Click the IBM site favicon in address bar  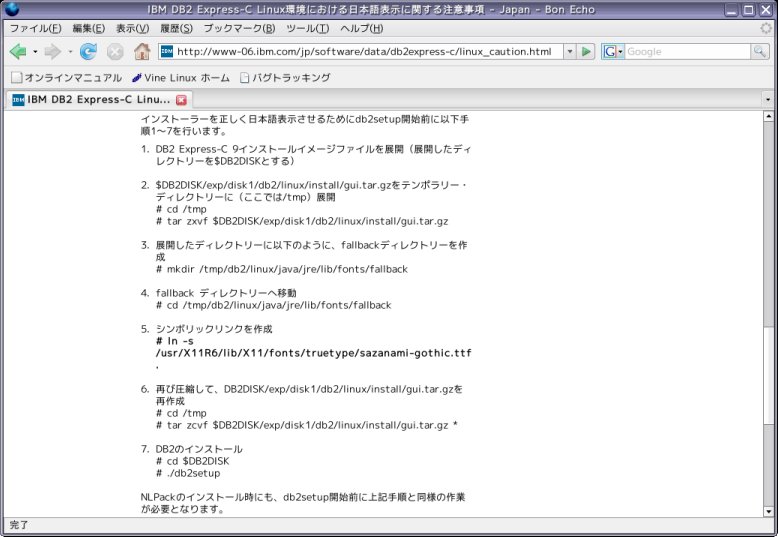click(x=167, y=51)
